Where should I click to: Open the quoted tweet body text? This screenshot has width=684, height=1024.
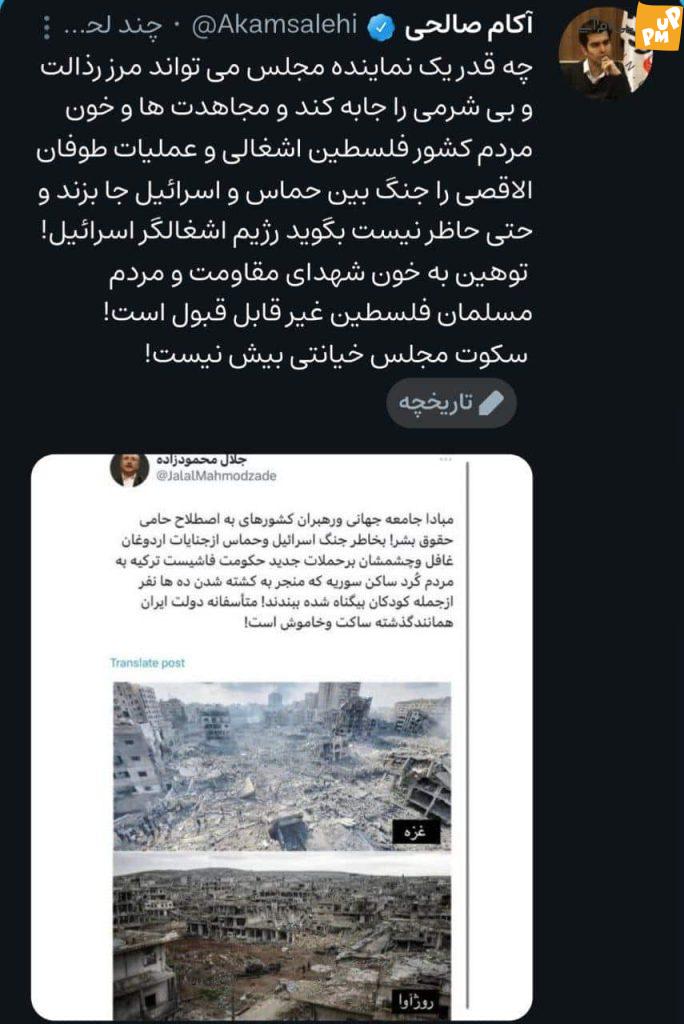point(284,571)
